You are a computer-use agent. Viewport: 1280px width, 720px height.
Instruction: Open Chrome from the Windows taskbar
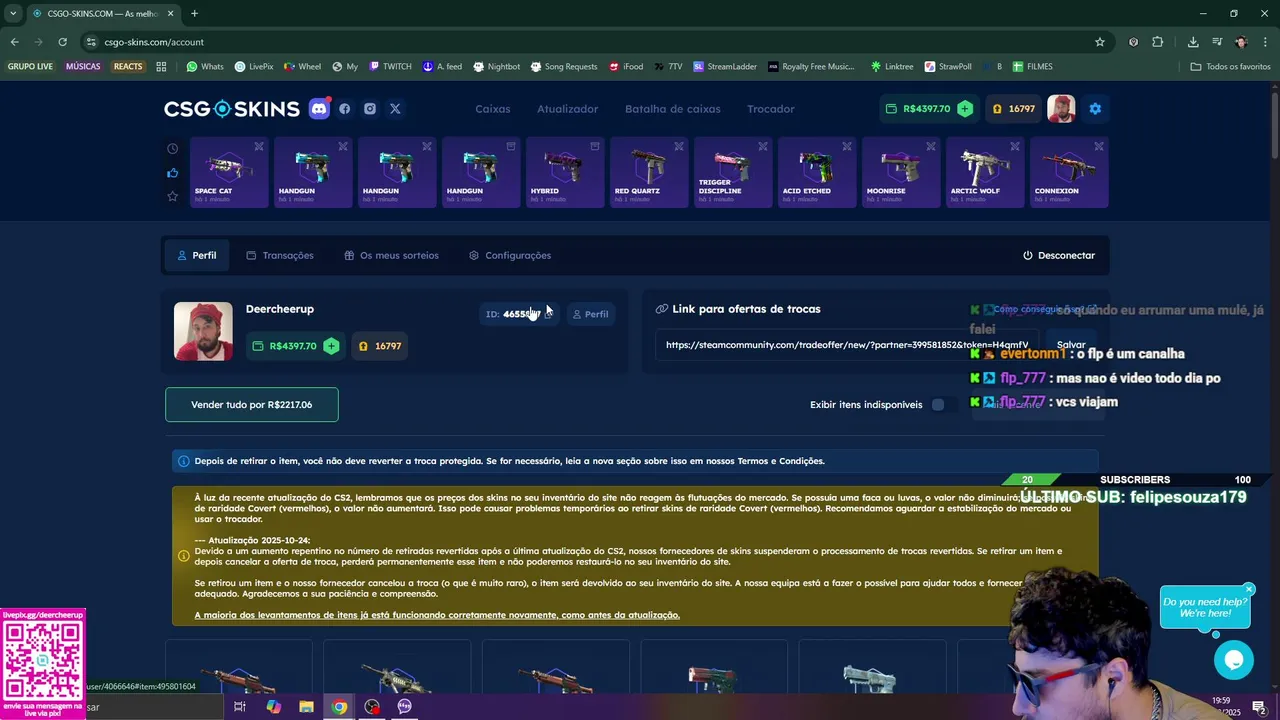pyautogui.click(x=340, y=707)
